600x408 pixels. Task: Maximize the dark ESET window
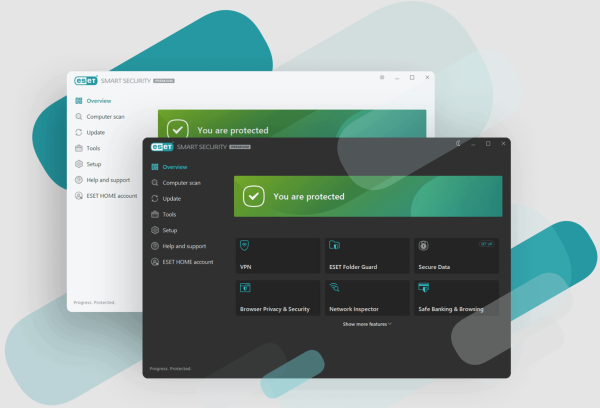pos(488,144)
